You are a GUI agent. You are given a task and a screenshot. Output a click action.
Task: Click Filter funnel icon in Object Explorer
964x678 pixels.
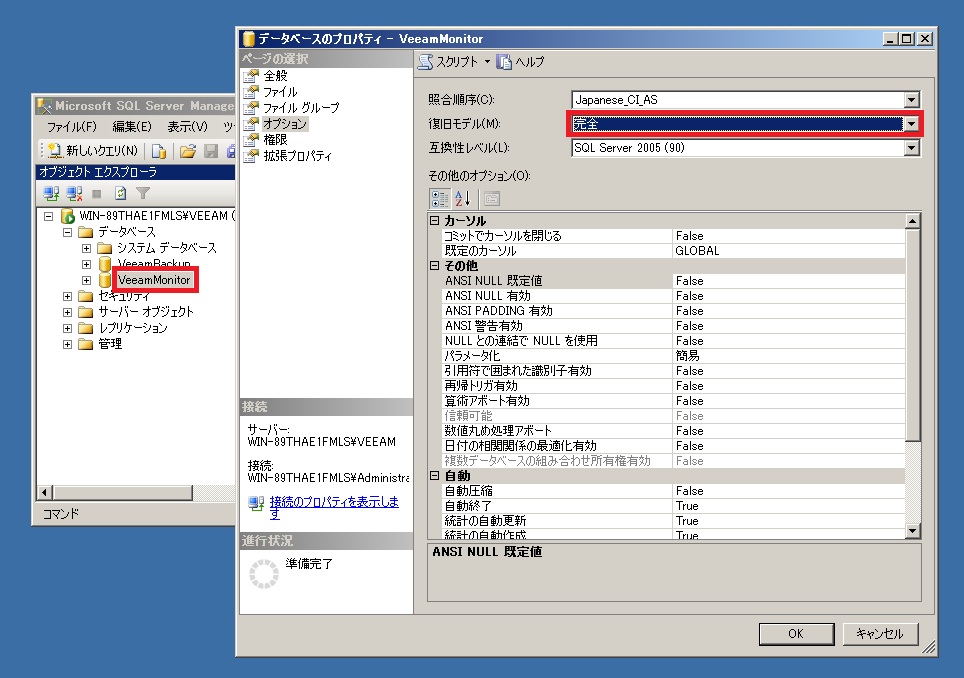143,194
